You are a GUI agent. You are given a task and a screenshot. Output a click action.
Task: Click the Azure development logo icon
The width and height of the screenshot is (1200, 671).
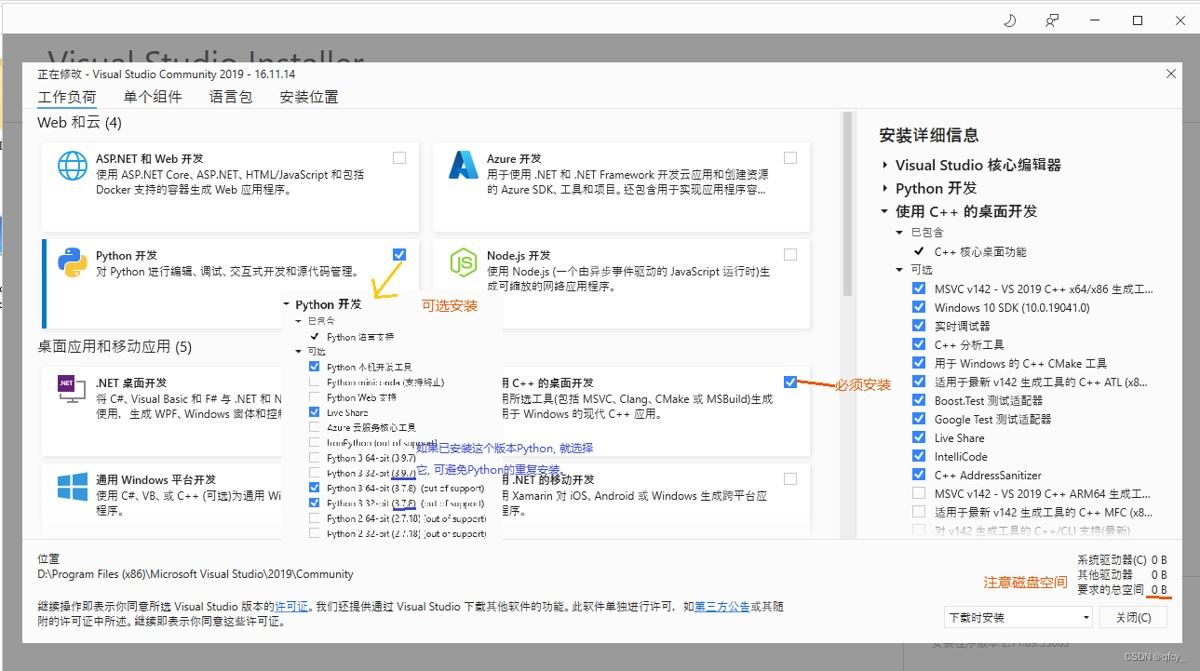[x=464, y=166]
